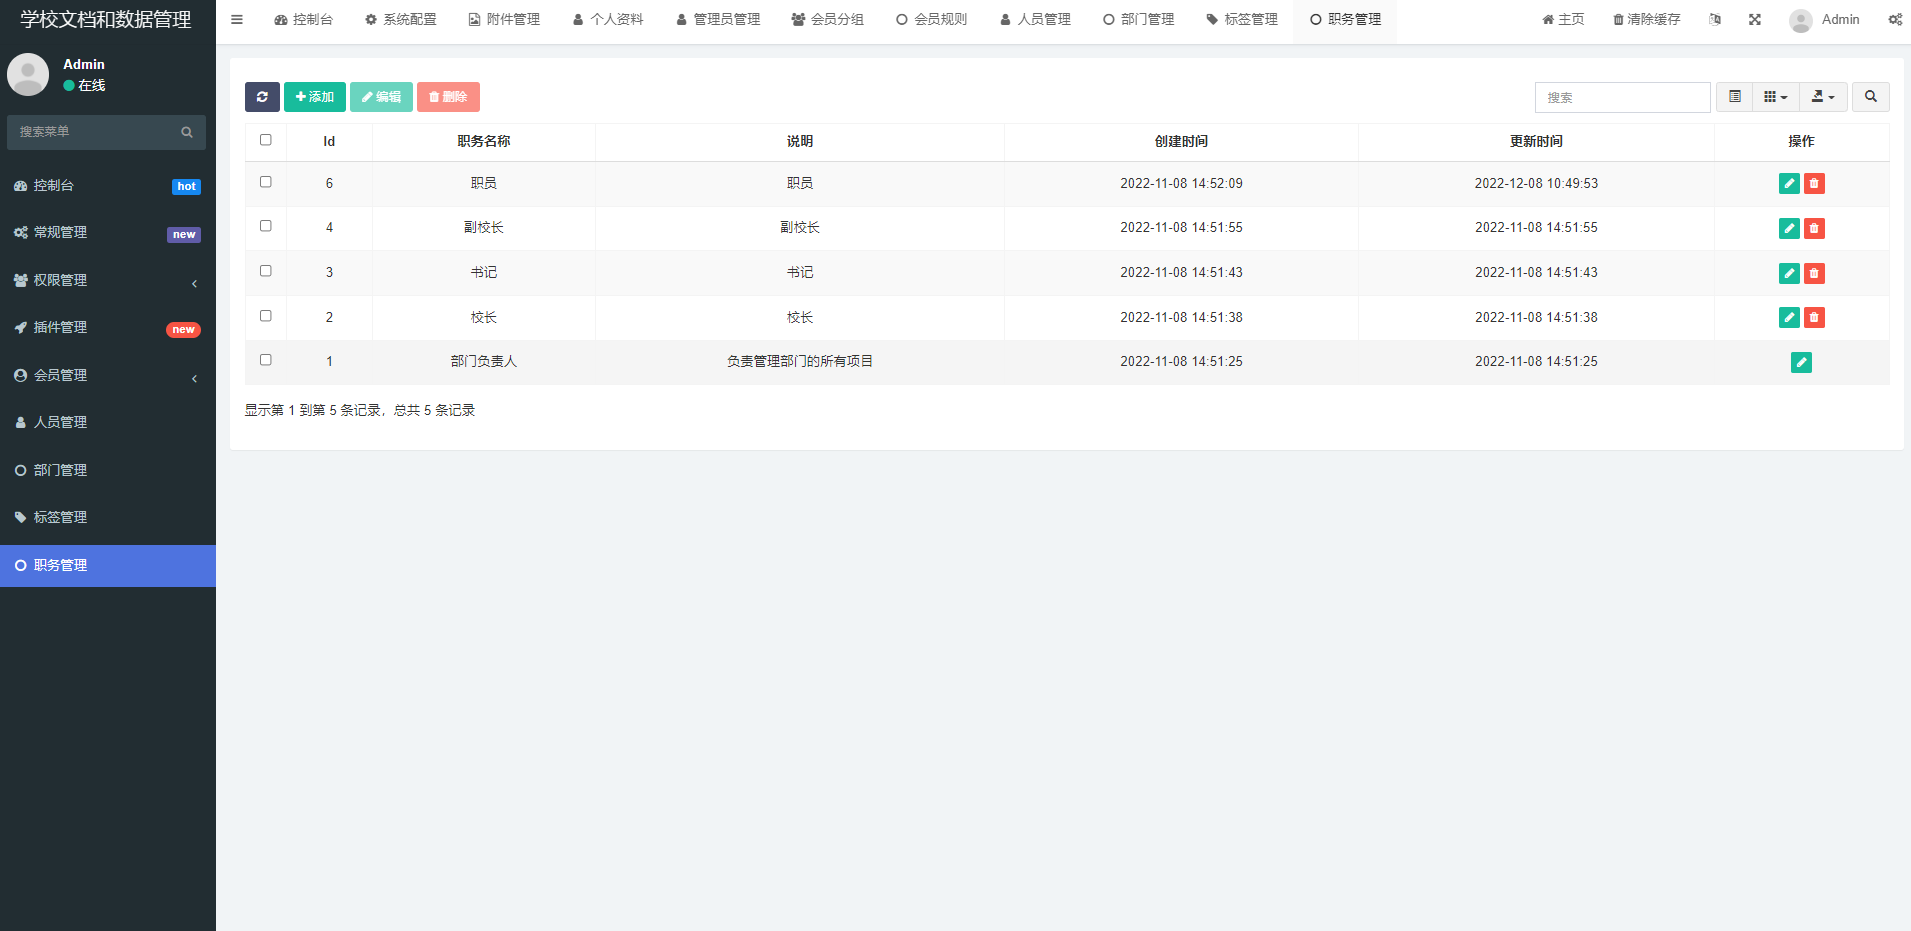
Task: Tick the checkbox for 部门负责人 row
Action: [266, 360]
